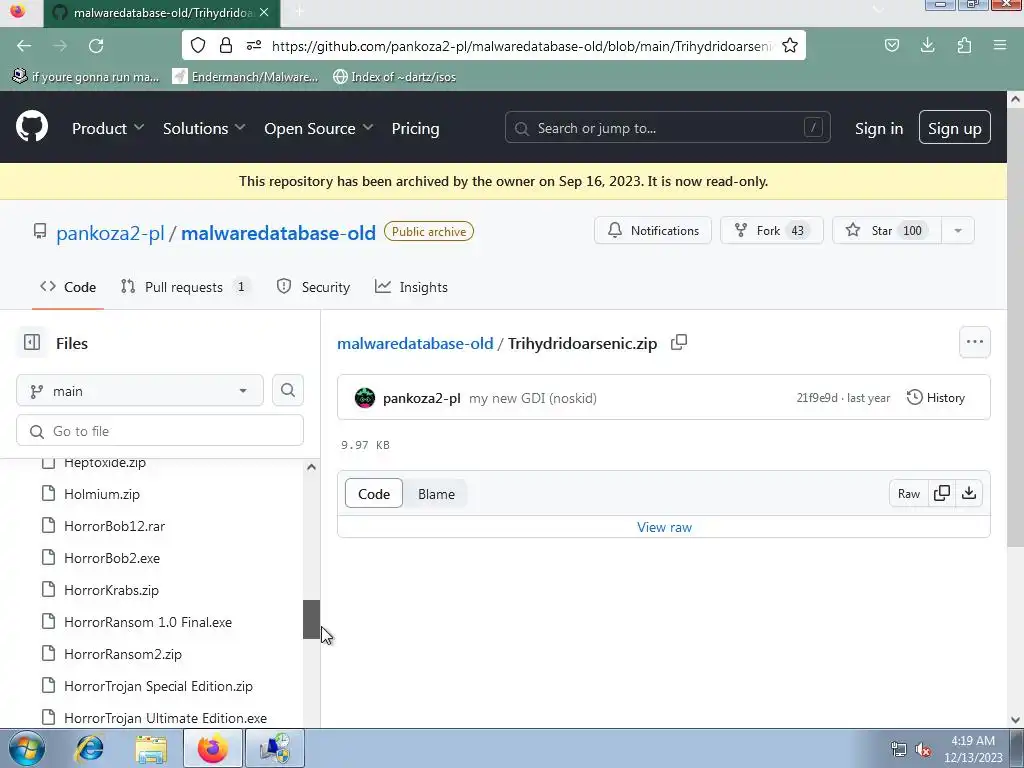Switch to the Code repository tab

tap(68, 287)
